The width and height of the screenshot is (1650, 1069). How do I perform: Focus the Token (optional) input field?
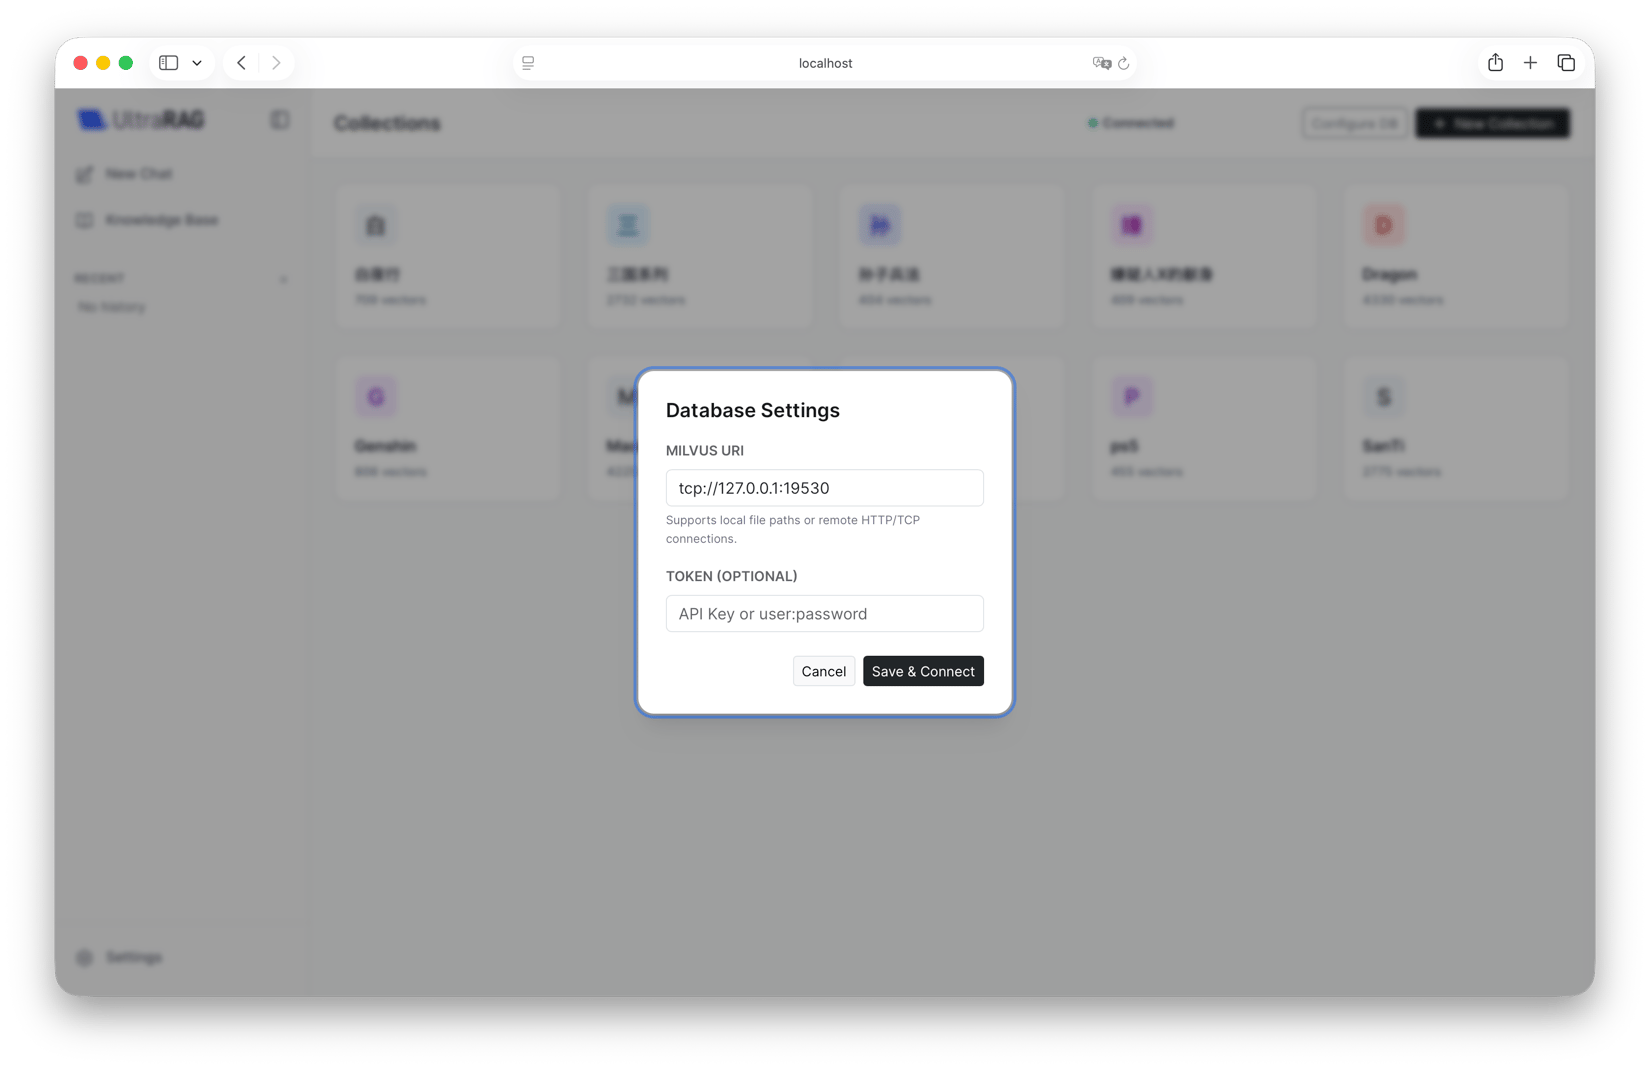pyautogui.click(x=824, y=614)
